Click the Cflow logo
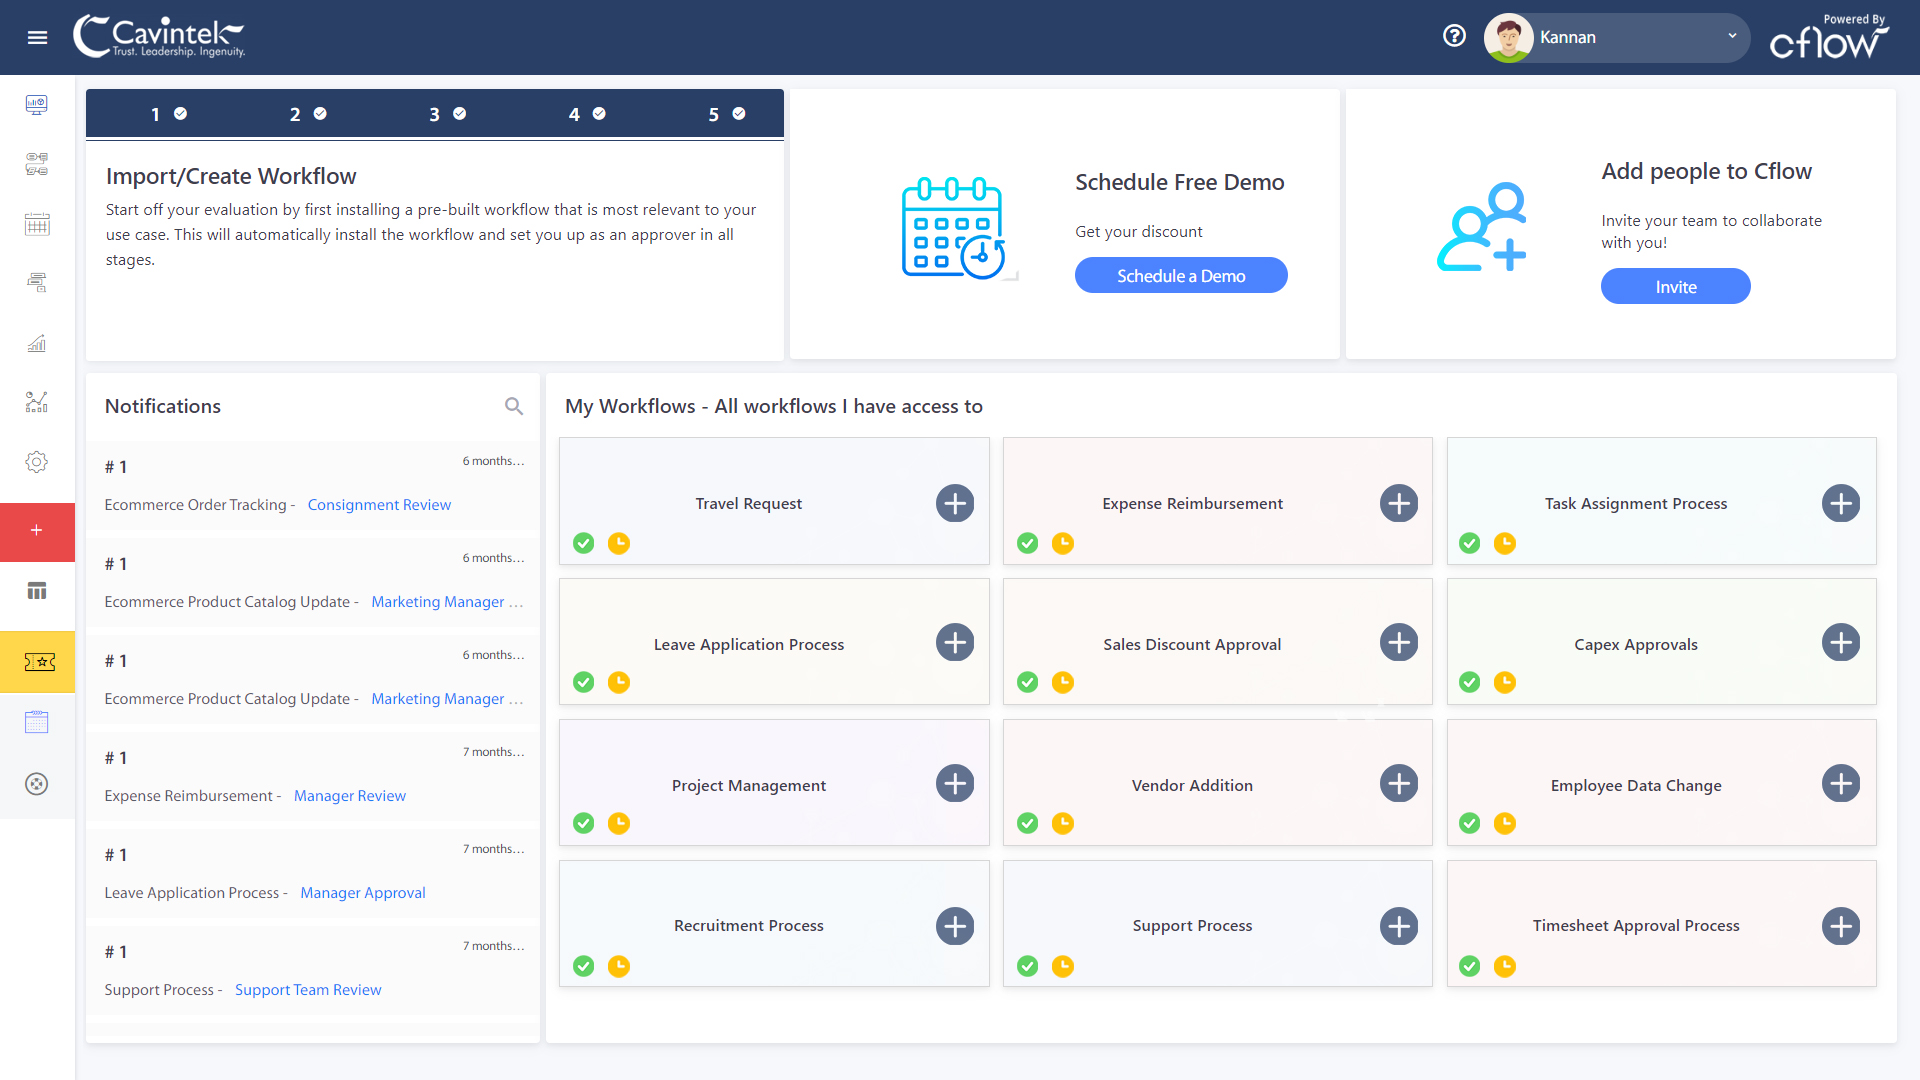Screen dimensions: 1920x1080 pyautogui.click(x=1829, y=37)
